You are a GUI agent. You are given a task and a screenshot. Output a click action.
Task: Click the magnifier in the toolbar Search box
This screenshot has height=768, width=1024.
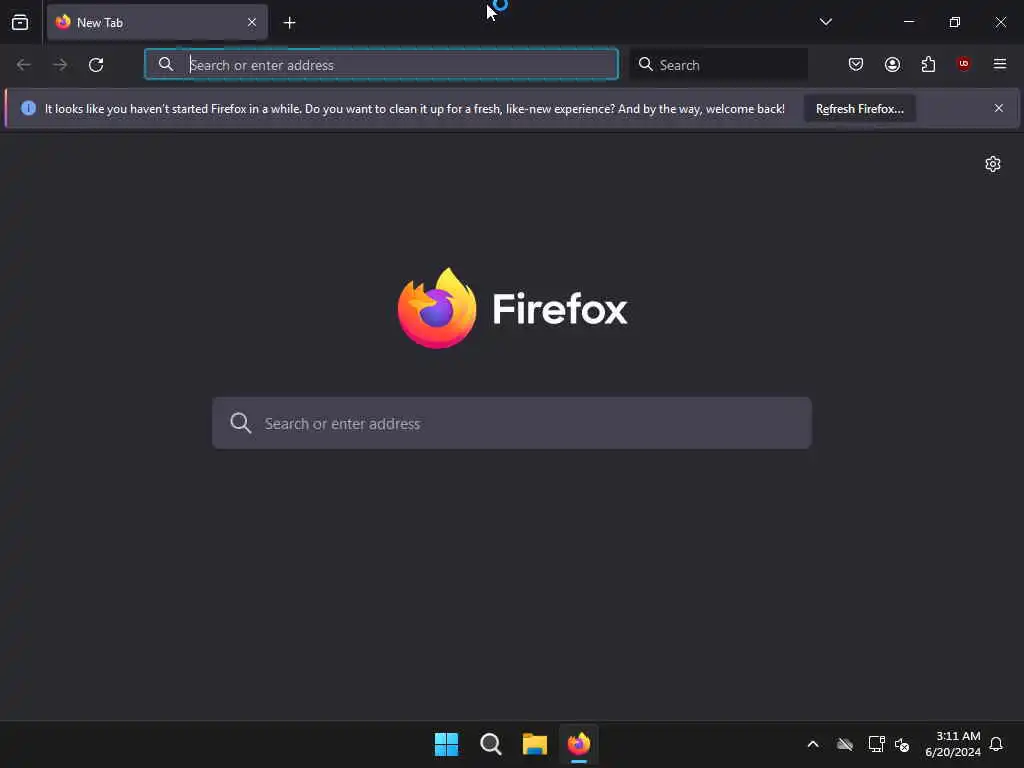pos(645,64)
